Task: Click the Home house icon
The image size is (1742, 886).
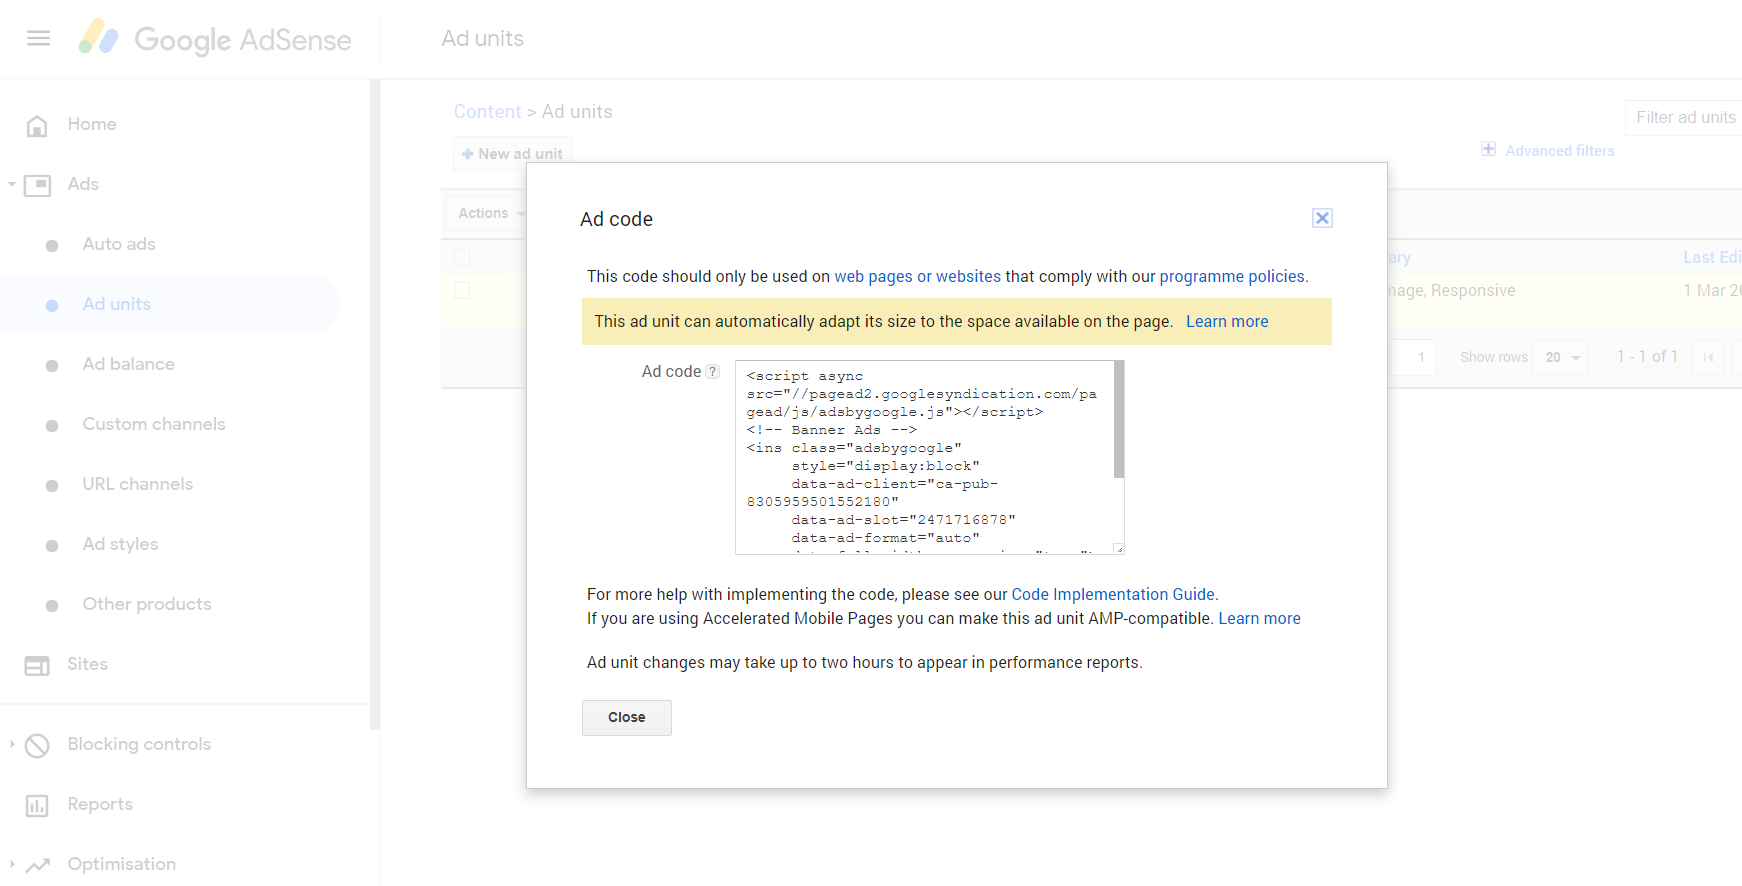Action: [37, 125]
